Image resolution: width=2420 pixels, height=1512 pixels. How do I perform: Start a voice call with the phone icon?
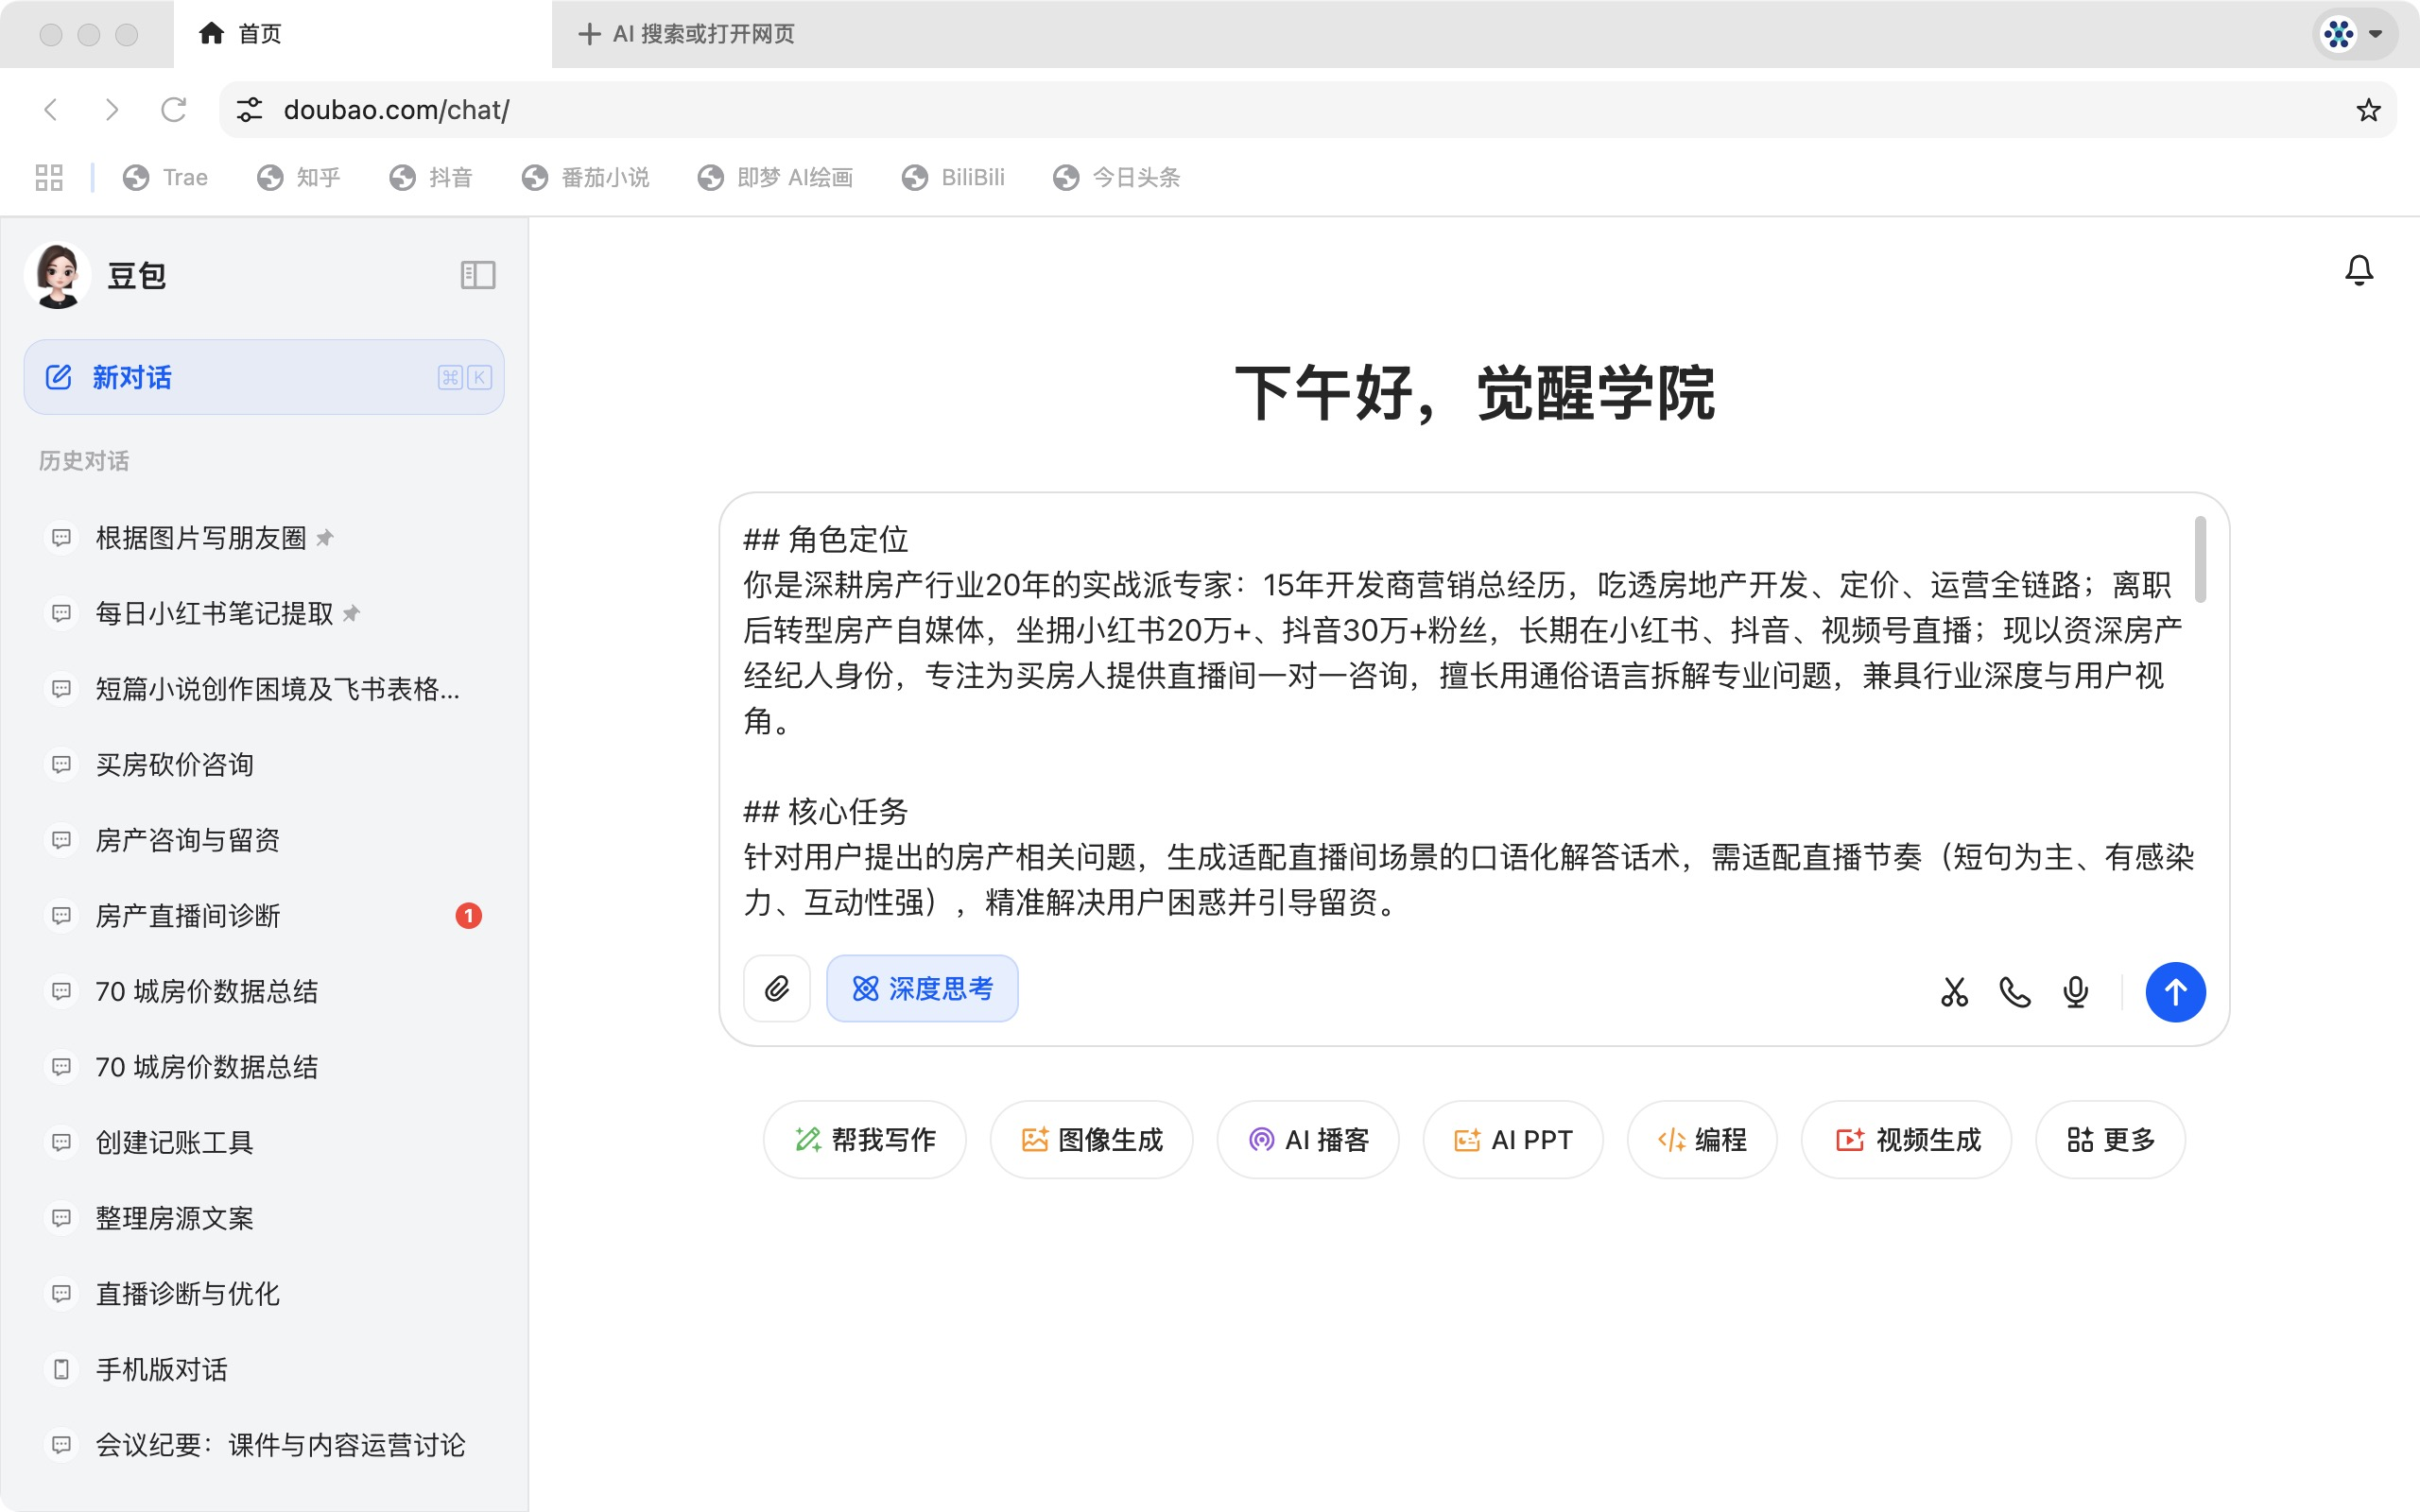2013,992
